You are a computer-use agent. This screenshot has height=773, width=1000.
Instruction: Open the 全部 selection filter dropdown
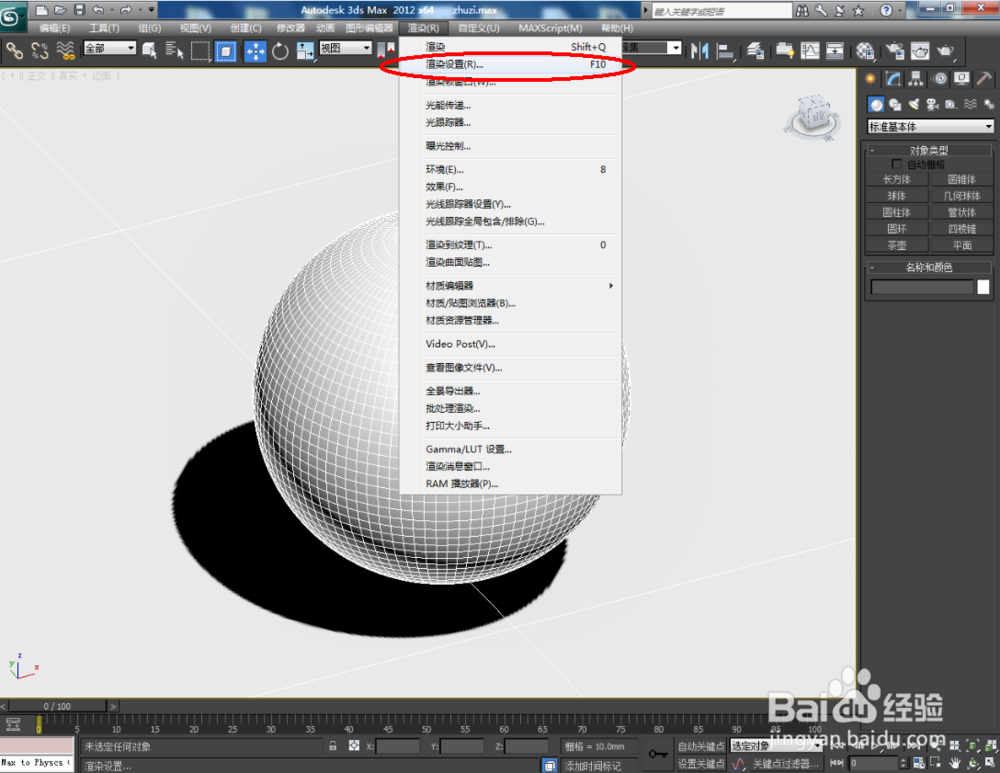110,48
